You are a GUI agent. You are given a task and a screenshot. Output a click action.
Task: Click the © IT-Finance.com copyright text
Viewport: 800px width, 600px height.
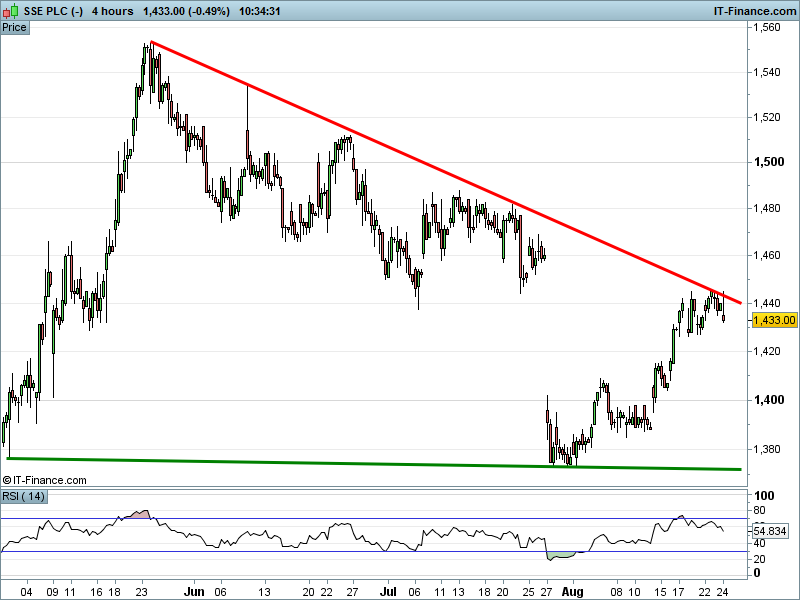click(44, 480)
